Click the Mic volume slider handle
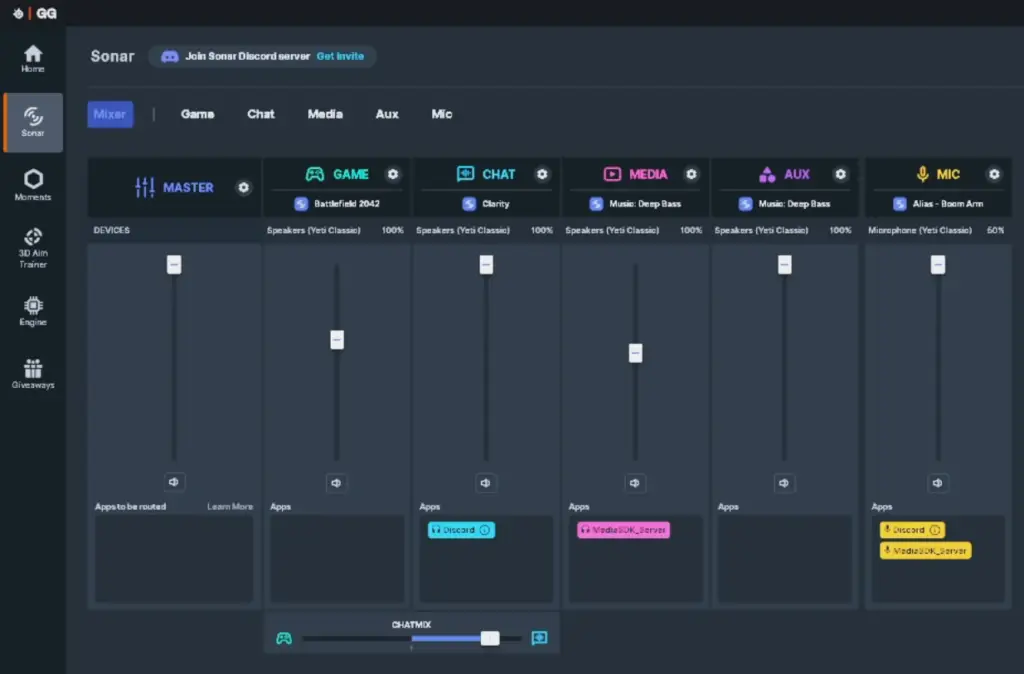 [x=938, y=265]
